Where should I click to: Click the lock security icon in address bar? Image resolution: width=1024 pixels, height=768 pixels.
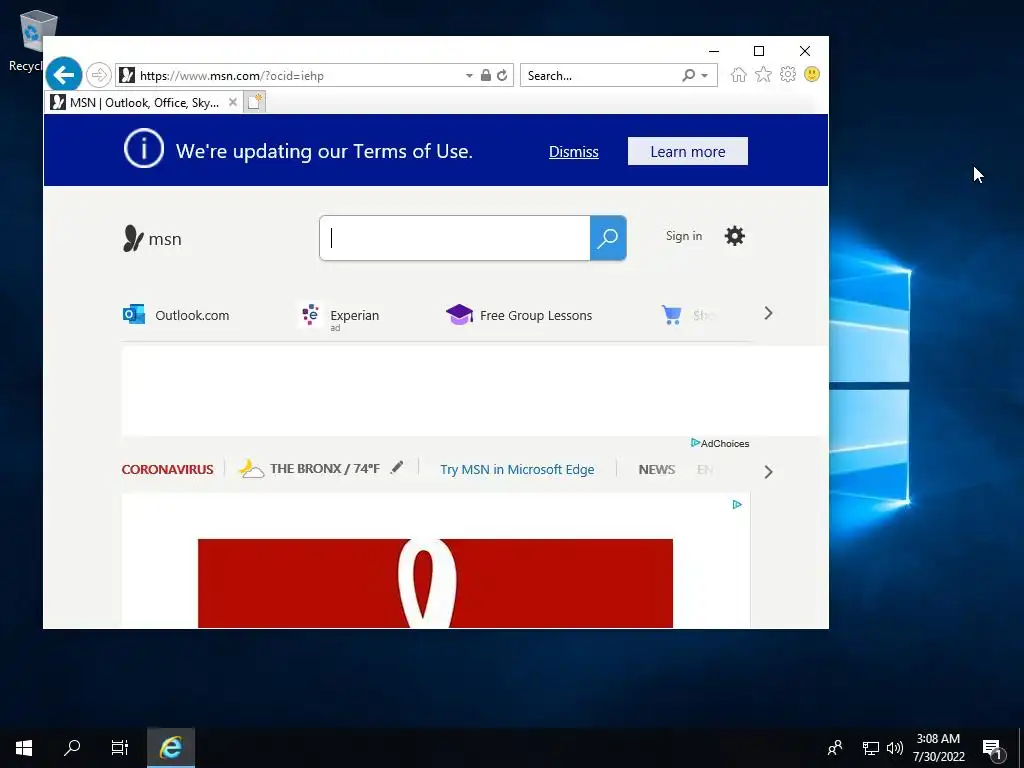pos(485,75)
